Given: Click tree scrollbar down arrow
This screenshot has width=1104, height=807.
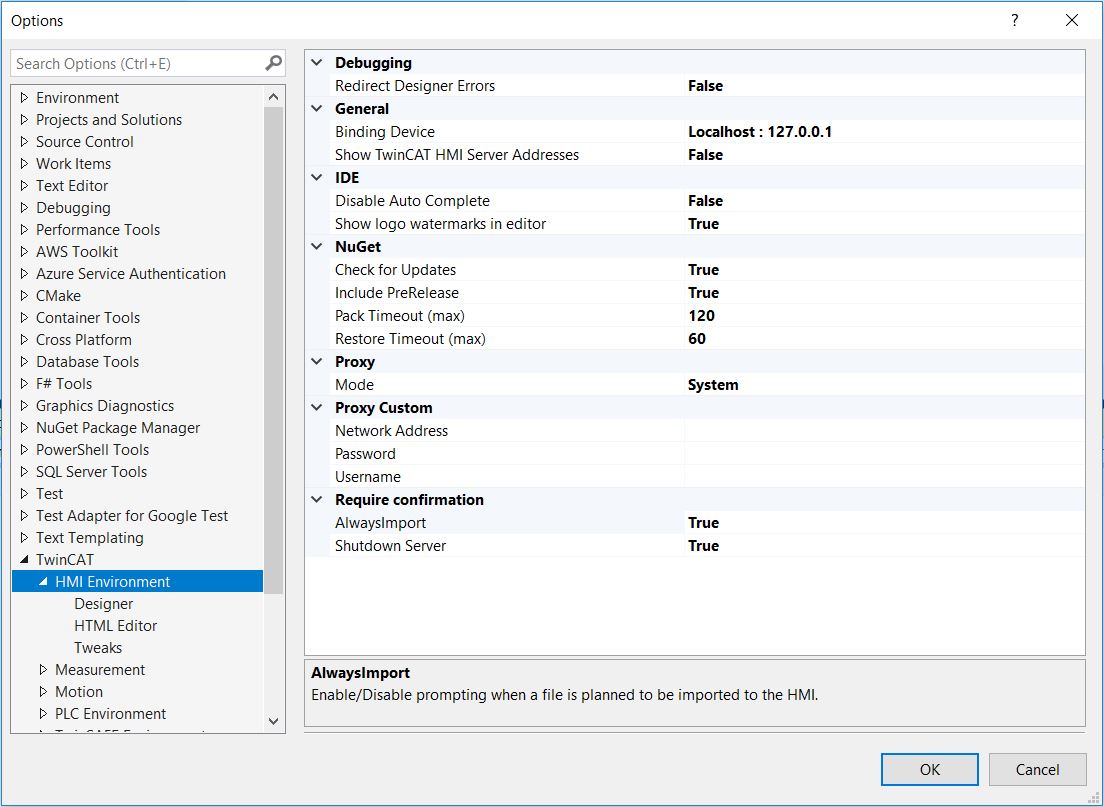Looking at the screenshot, I should 274,721.
